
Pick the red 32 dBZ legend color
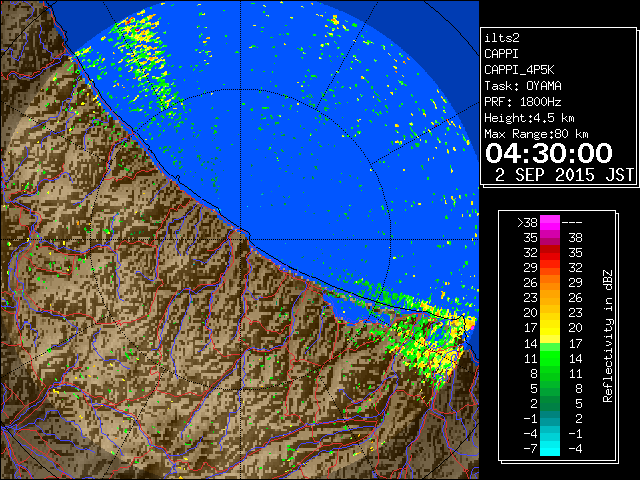click(550, 253)
